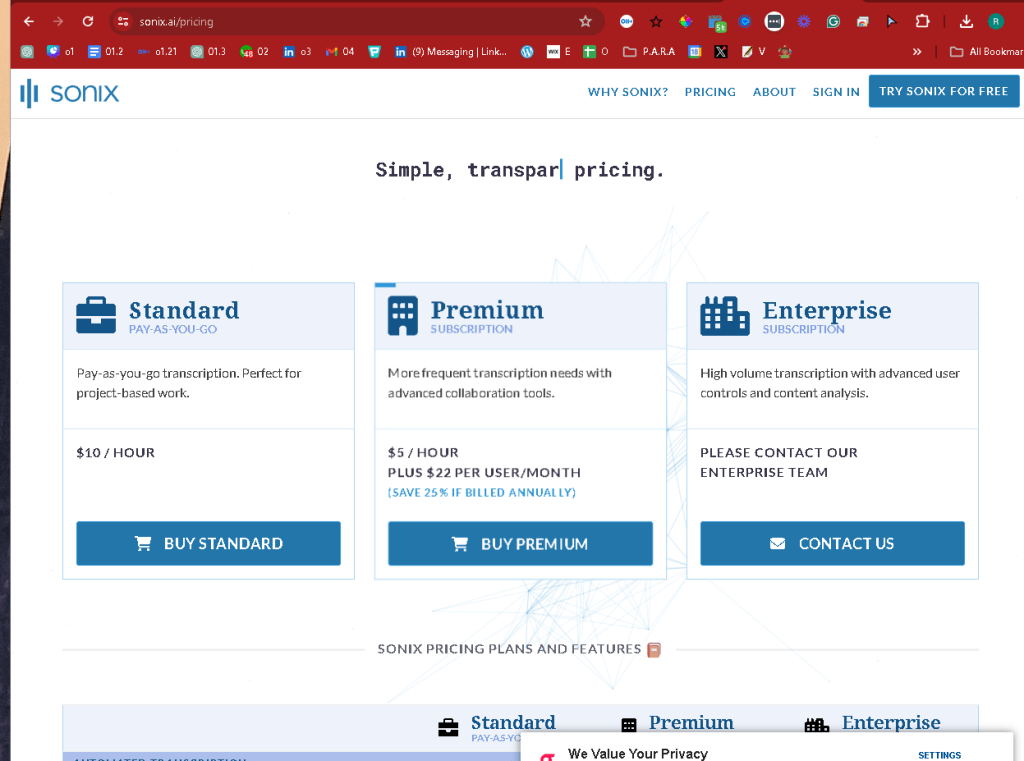Go back with the browser back arrow
Screen dimensions: 1024x761
(29, 22)
